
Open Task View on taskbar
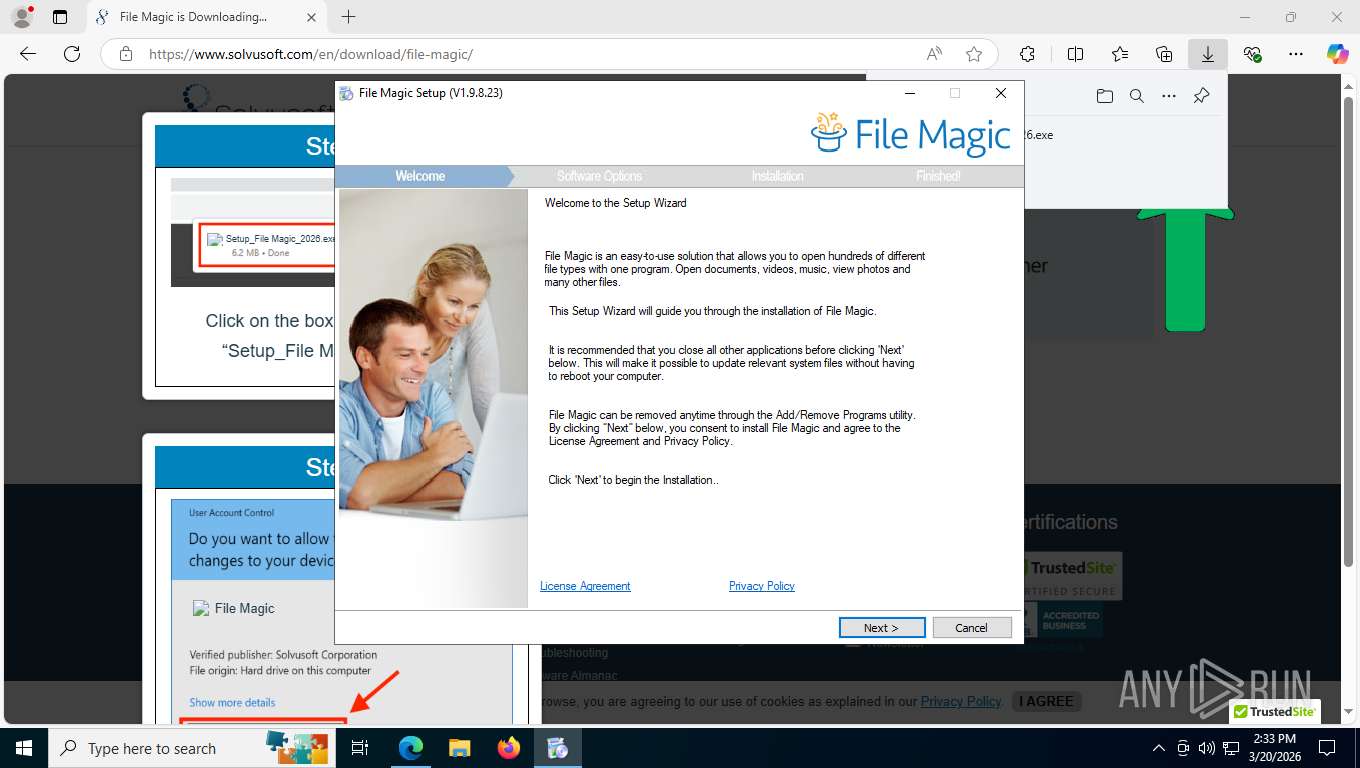click(x=360, y=748)
